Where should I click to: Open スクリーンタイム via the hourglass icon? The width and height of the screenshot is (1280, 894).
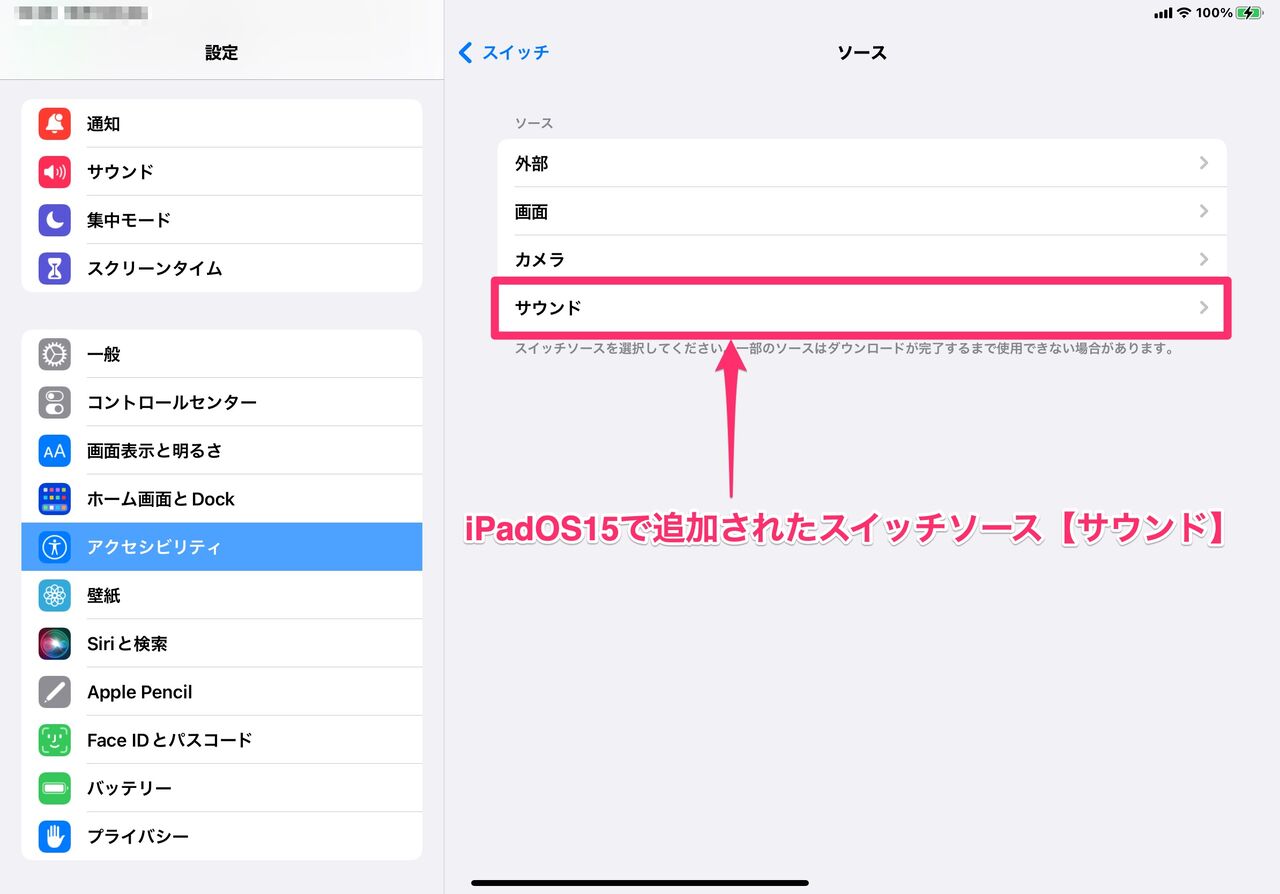coord(54,267)
